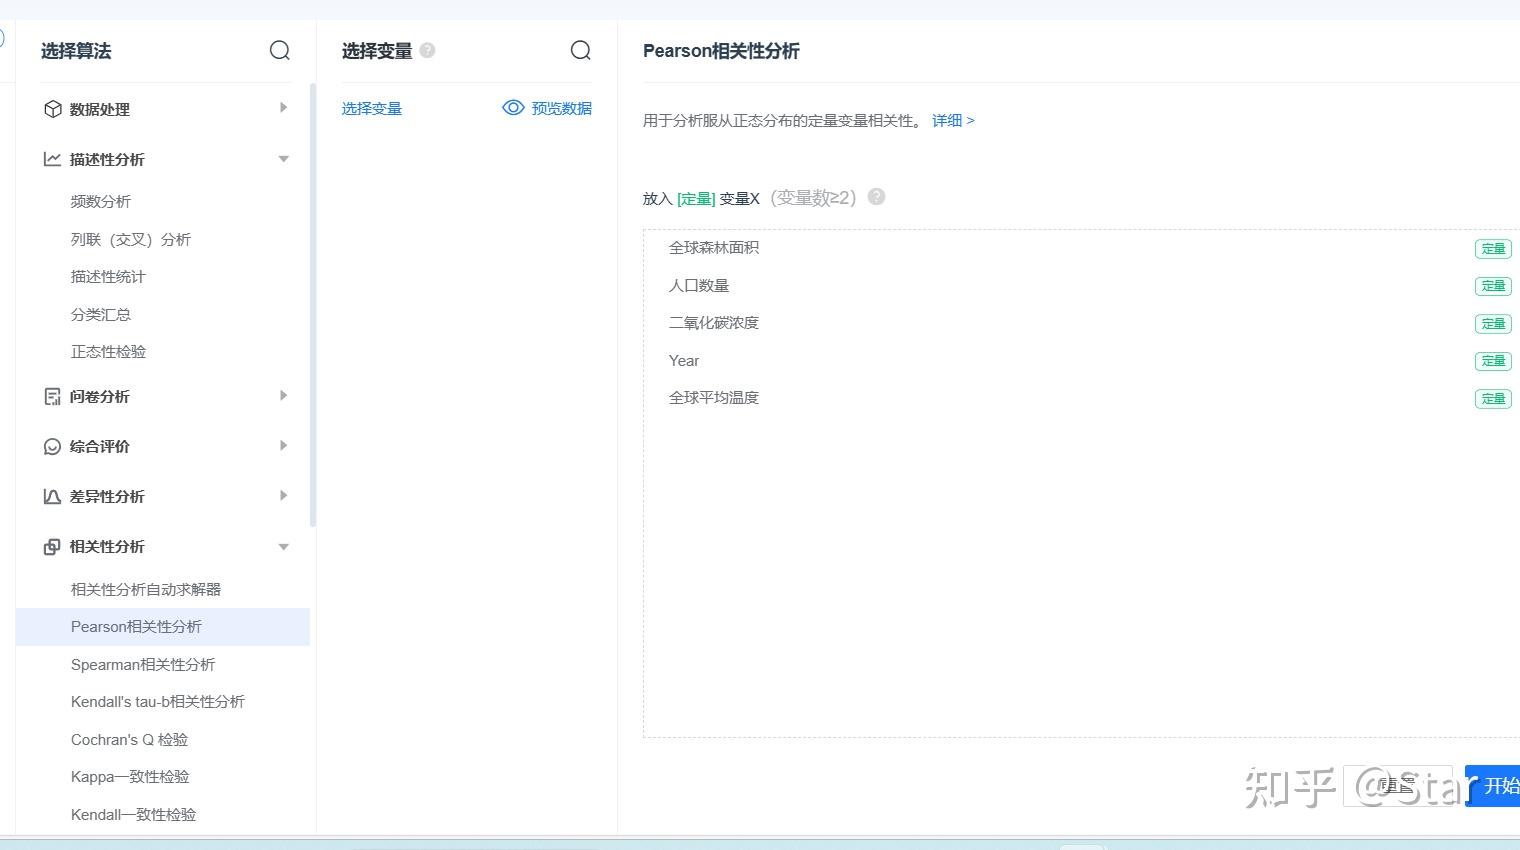Screen dimensions: 1520x850
Task: Expand the 数据处理 category arrow
Action: 284,108
